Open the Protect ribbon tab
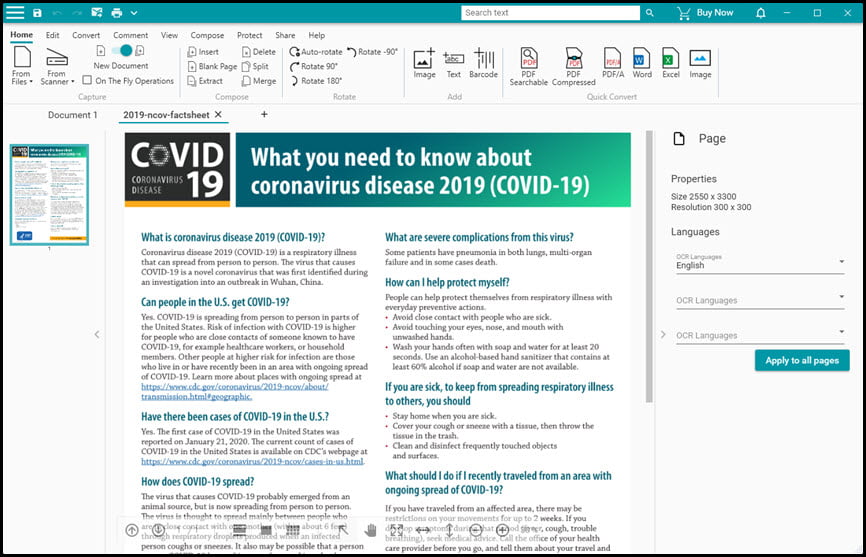Screen dimensions: 866x557 (x=250, y=35)
